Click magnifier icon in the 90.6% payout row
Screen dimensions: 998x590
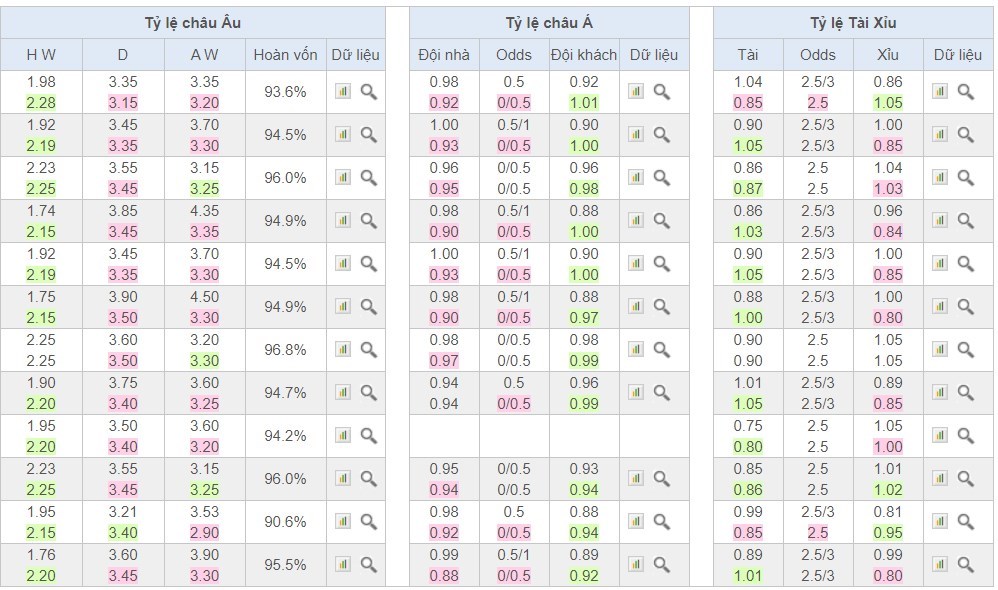point(369,522)
